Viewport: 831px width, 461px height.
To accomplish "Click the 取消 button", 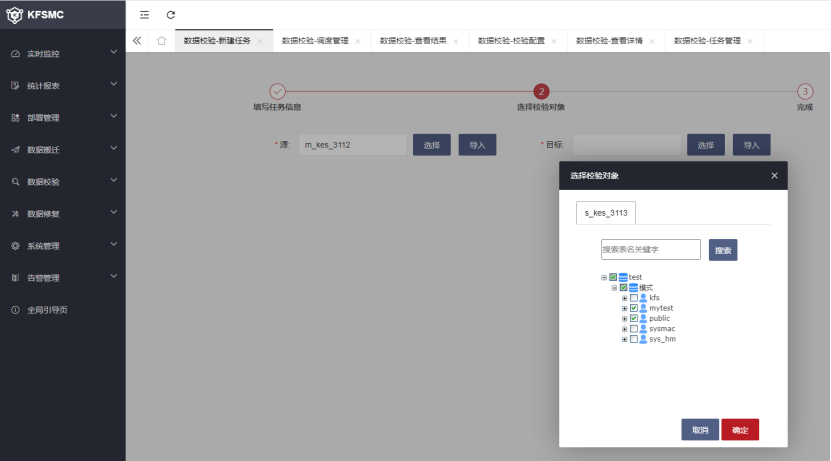I will click(700, 430).
